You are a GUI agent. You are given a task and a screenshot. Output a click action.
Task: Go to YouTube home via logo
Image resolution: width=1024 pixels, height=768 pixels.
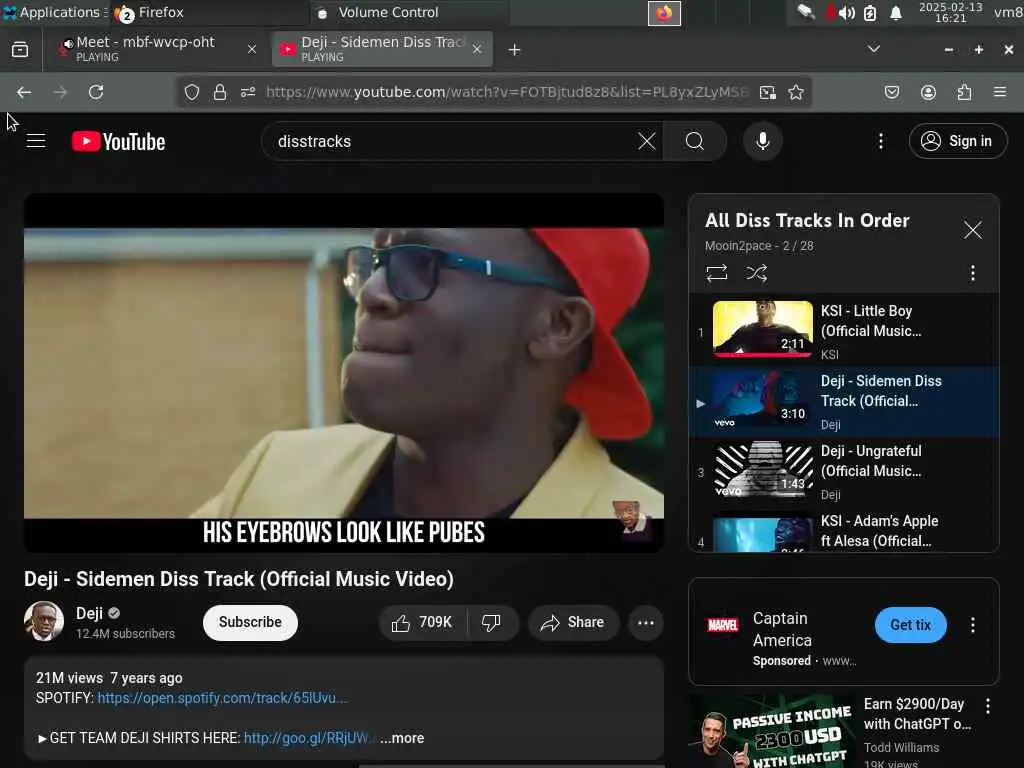click(118, 141)
